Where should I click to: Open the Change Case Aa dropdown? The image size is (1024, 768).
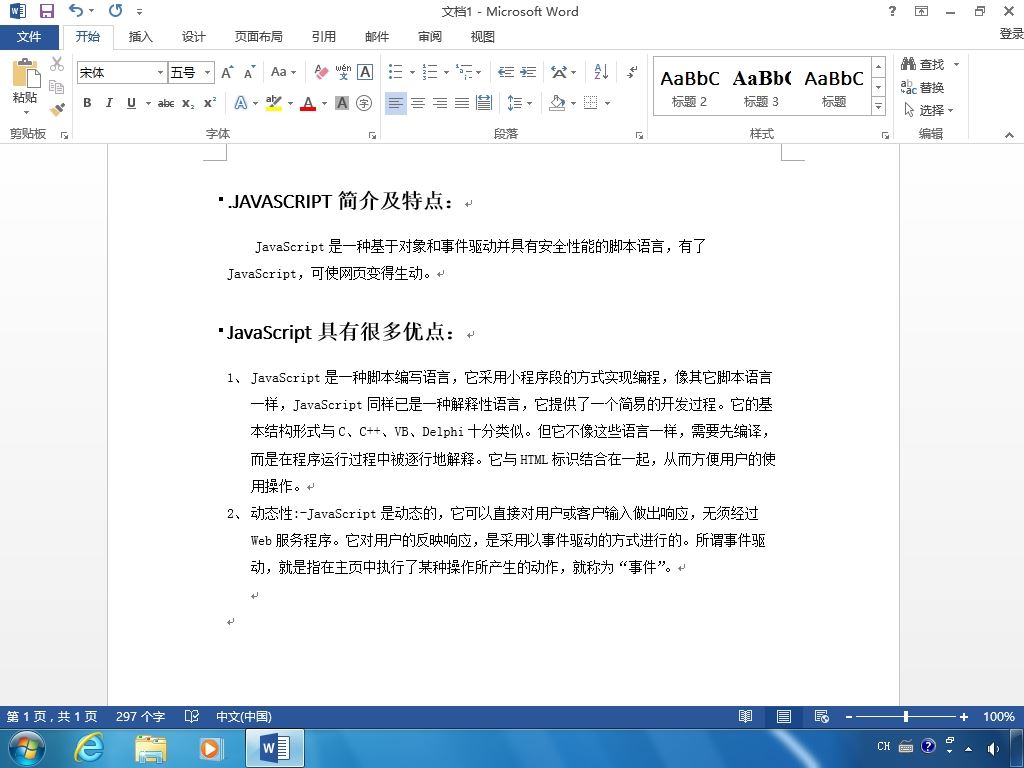click(283, 72)
